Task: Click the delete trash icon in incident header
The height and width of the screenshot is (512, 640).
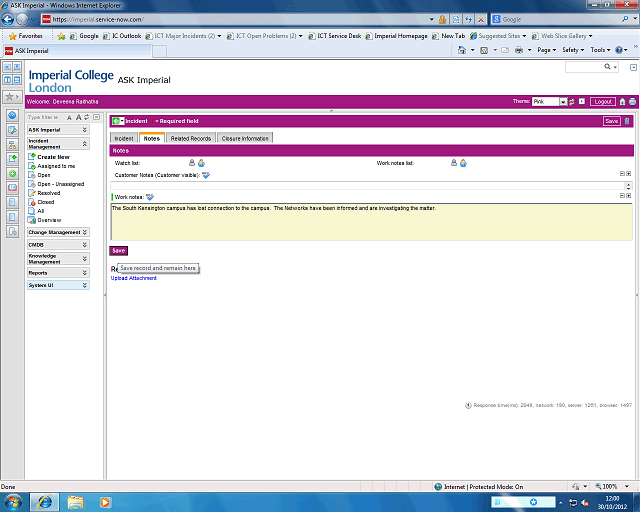Action: point(628,121)
